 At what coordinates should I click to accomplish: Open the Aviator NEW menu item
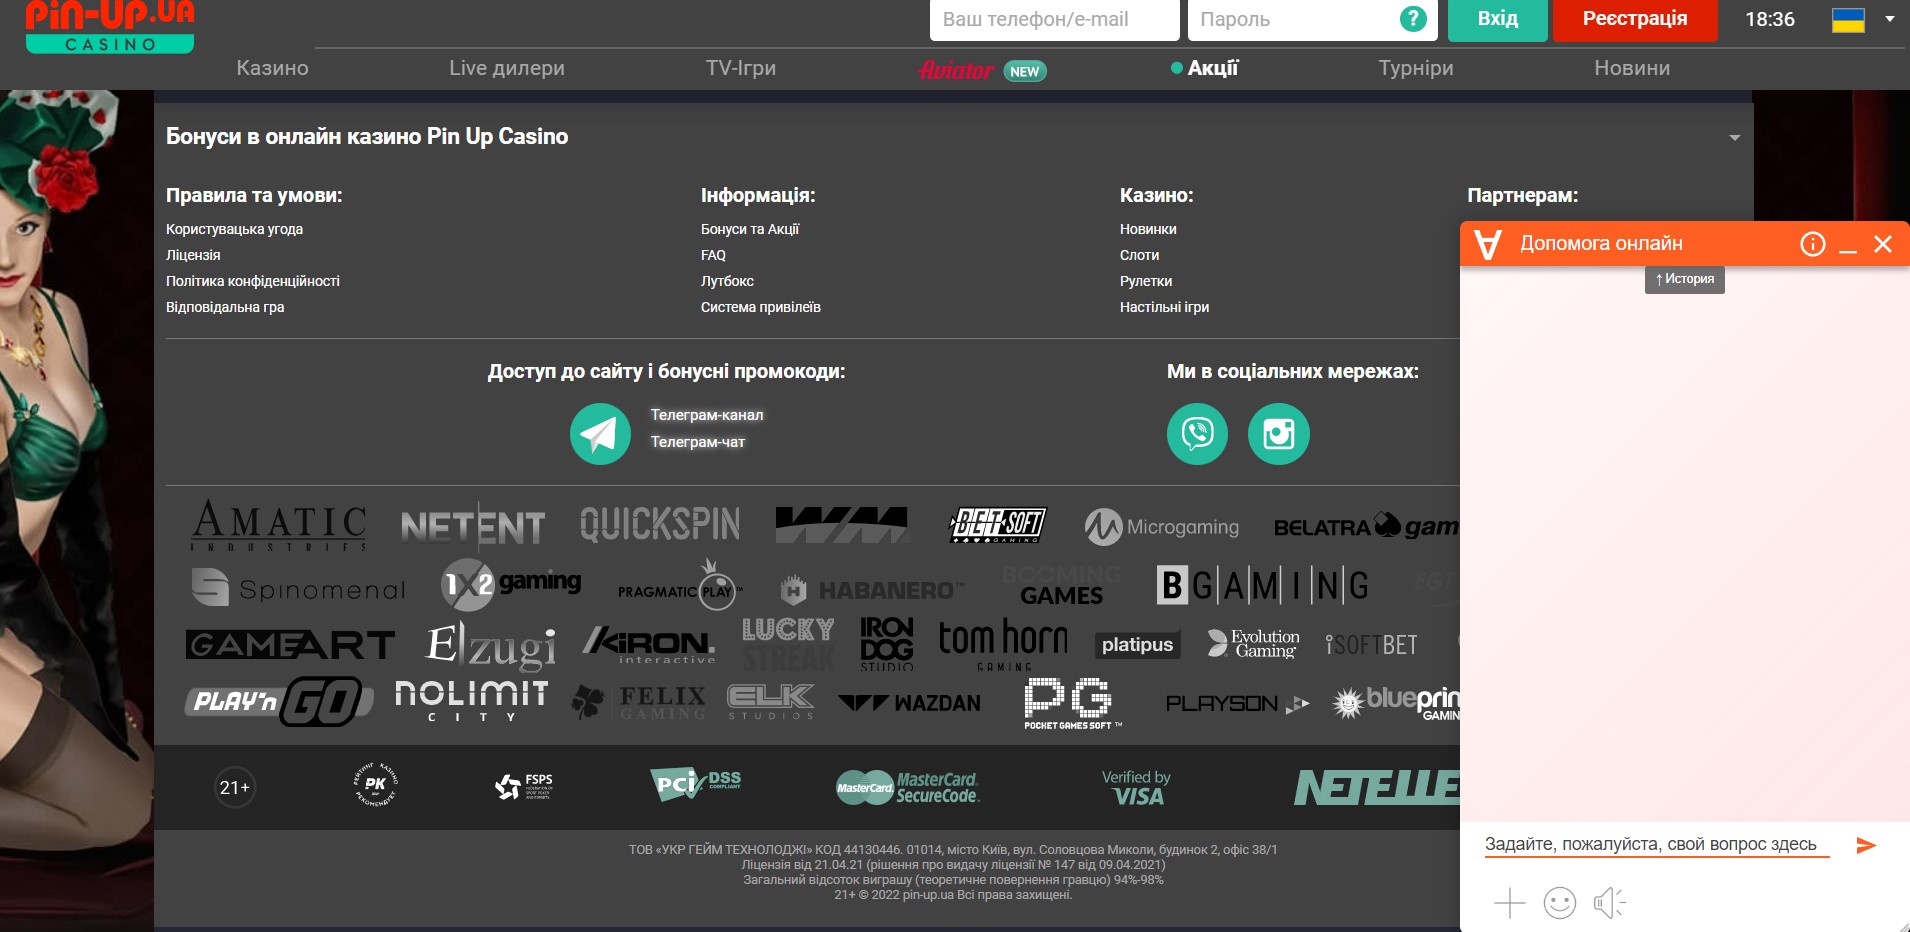click(982, 70)
